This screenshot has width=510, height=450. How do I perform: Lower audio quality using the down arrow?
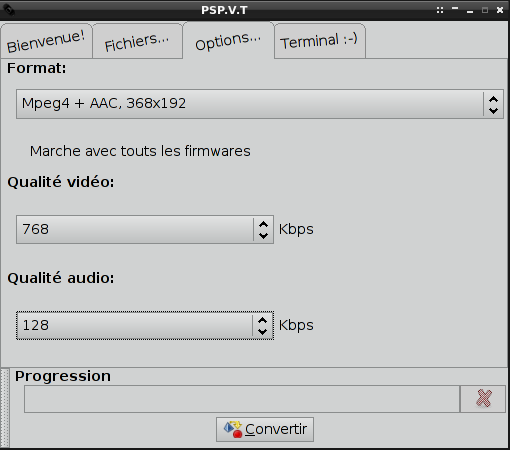click(263, 331)
